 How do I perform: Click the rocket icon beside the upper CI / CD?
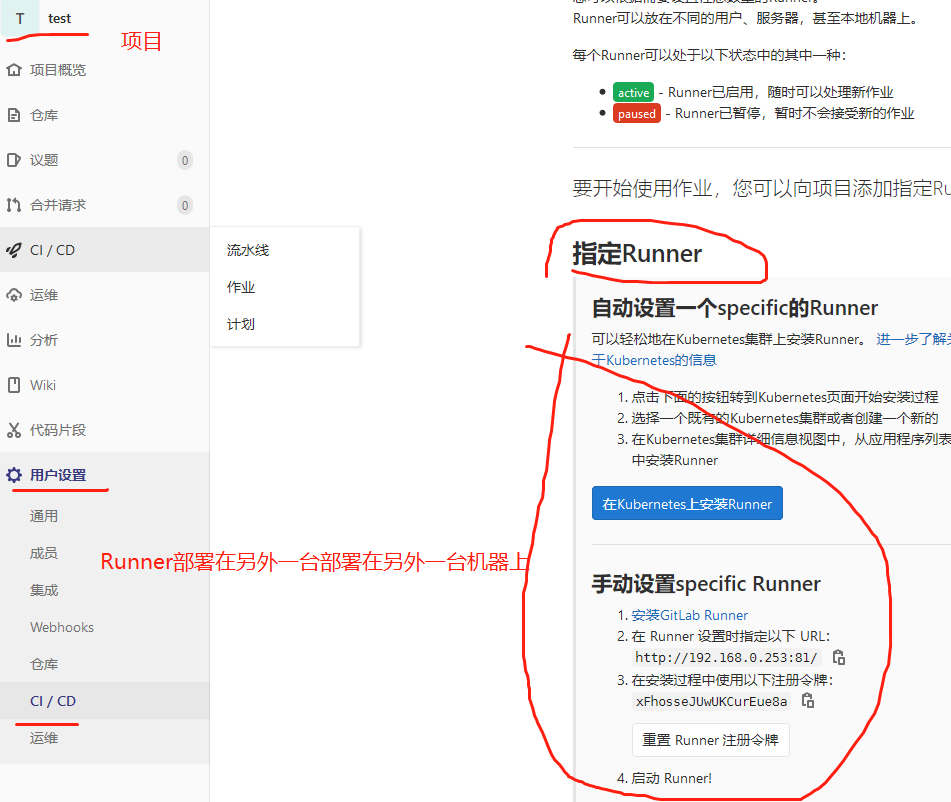click(x=14, y=250)
